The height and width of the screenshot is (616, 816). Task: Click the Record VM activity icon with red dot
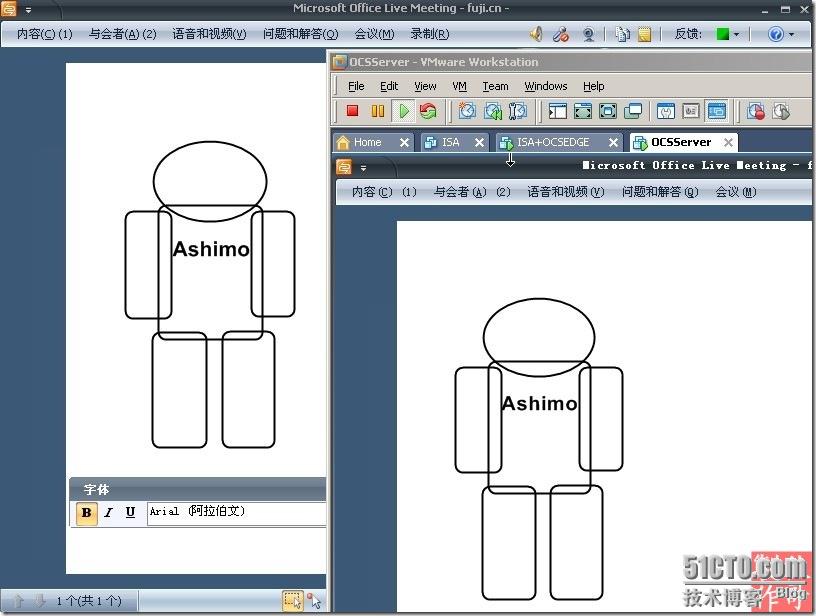pyautogui.click(x=755, y=111)
